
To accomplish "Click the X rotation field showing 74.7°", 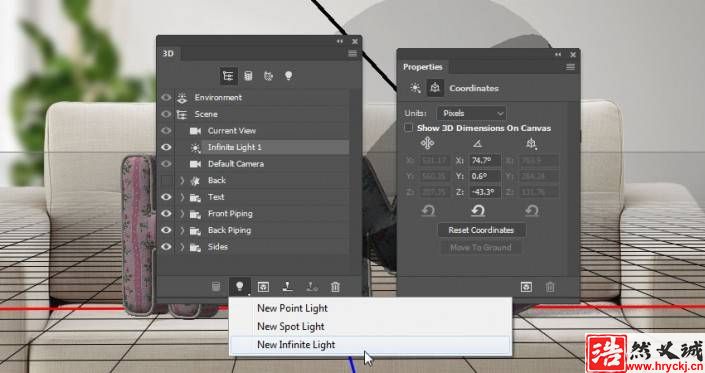I will (484, 160).
